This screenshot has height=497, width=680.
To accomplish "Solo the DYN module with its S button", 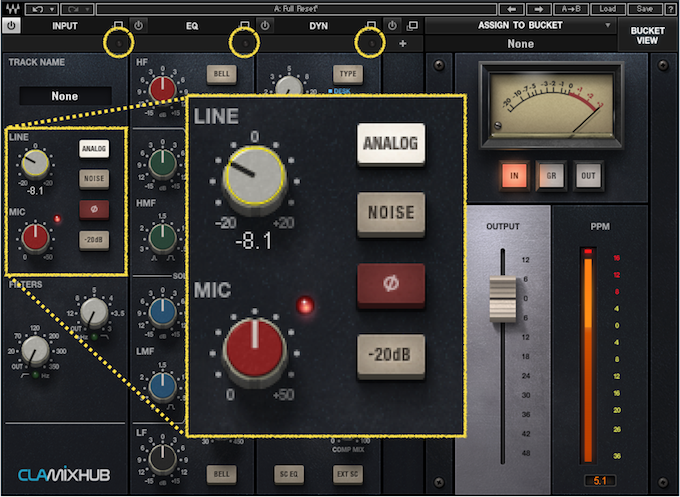I will tap(371, 43).
